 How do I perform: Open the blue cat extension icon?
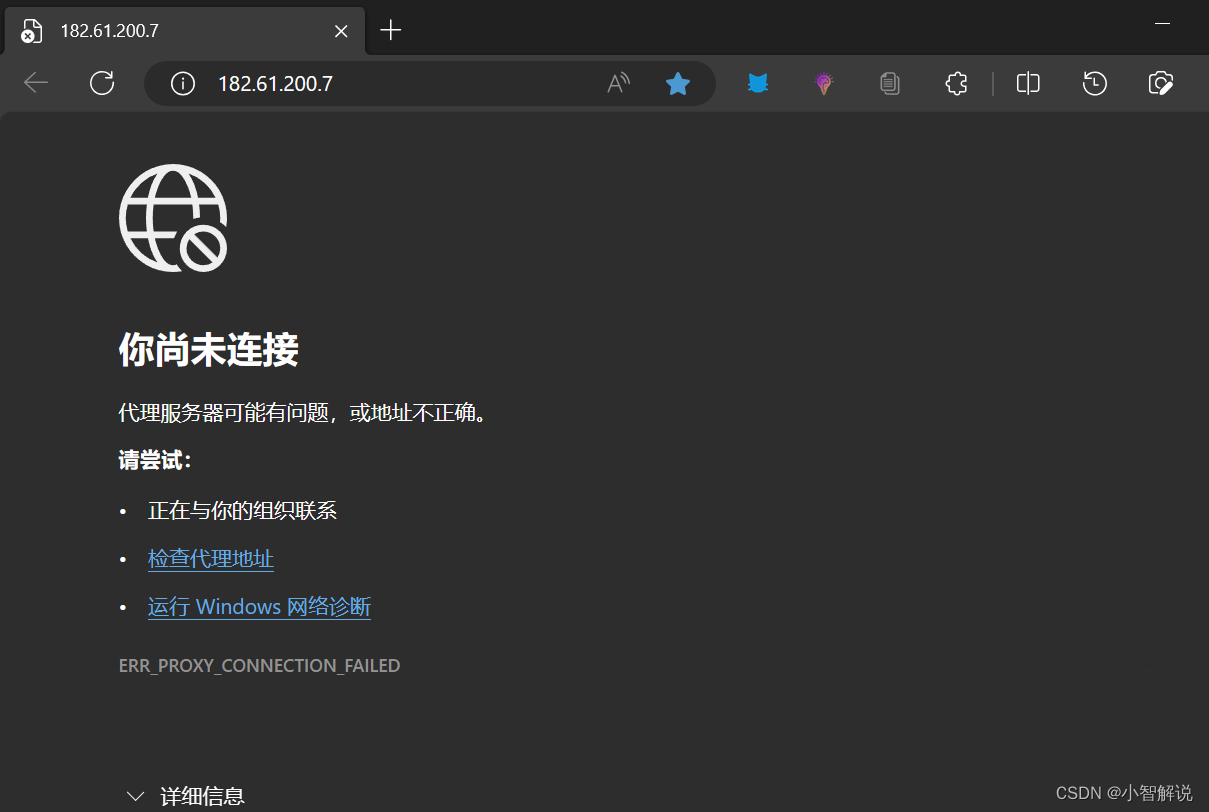pos(759,84)
